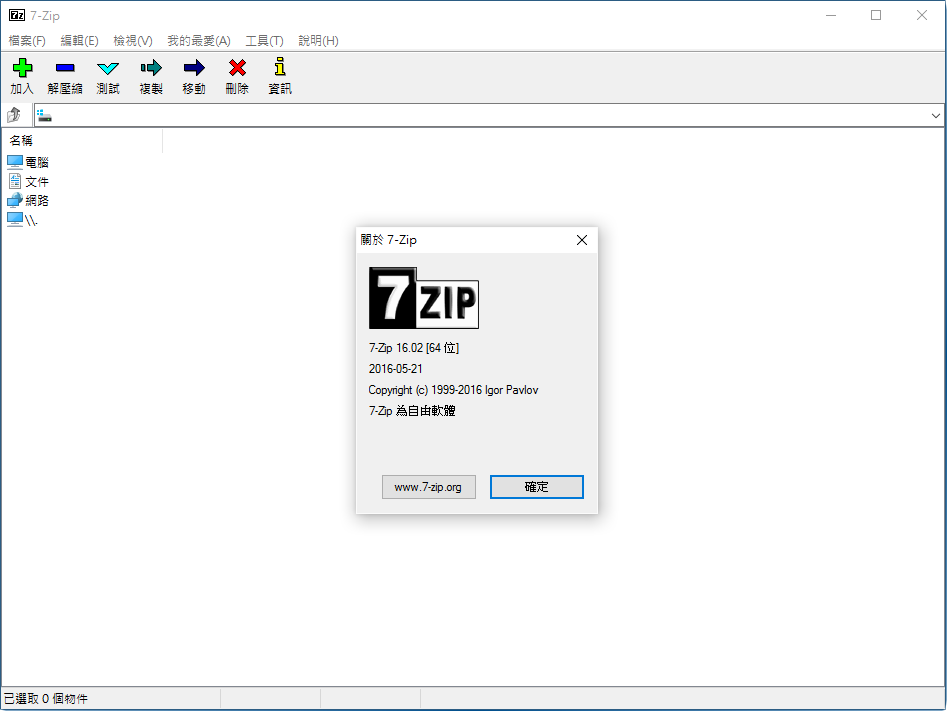Click the blue minus 解壓縮 (Extract) icon
Screen dimensions: 947x711
(x=65, y=69)
